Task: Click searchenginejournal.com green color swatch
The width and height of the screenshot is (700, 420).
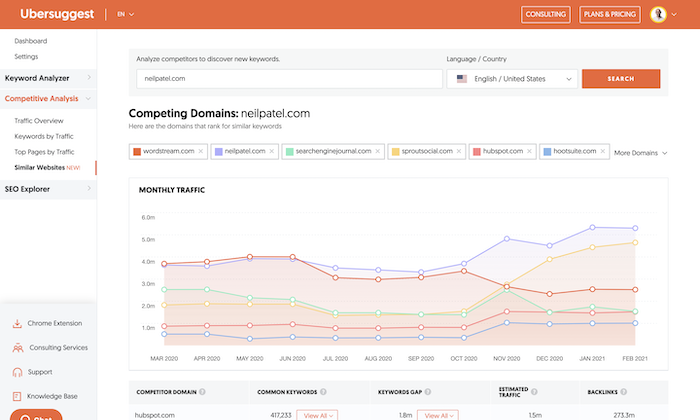Action: click(x=289, y=152)
